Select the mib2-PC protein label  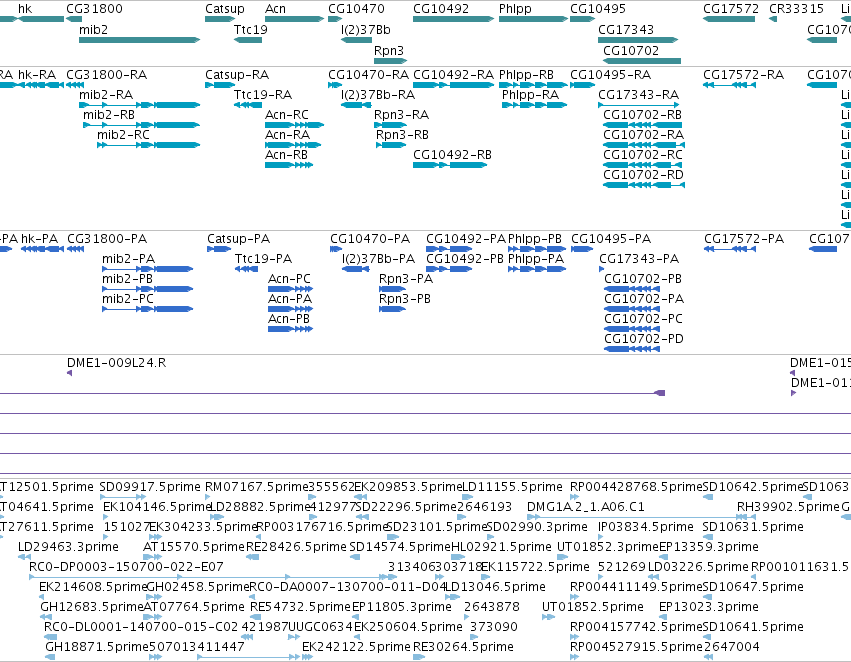point(128,299)
